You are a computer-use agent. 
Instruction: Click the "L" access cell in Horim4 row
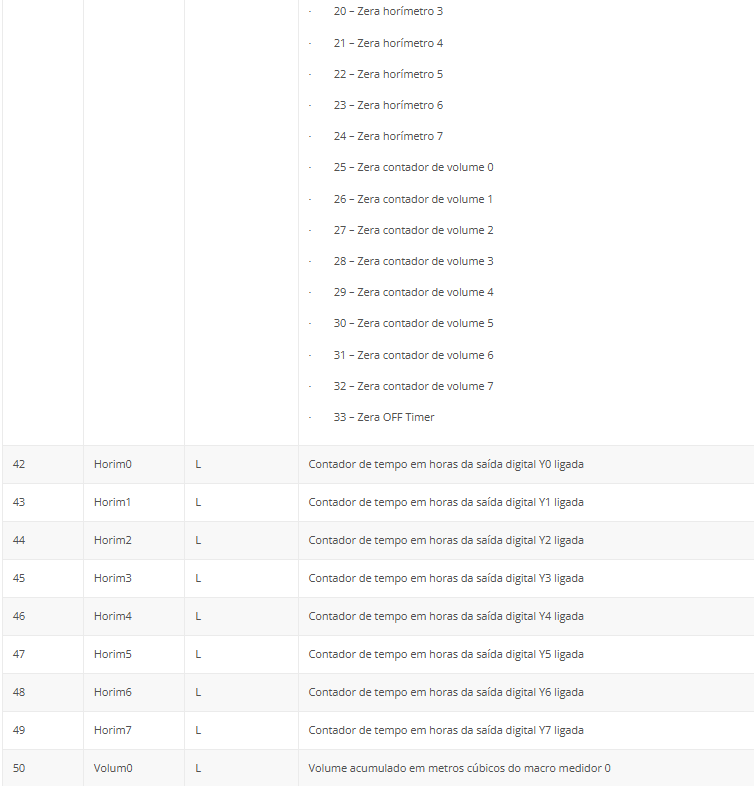(x=198, y=616)
